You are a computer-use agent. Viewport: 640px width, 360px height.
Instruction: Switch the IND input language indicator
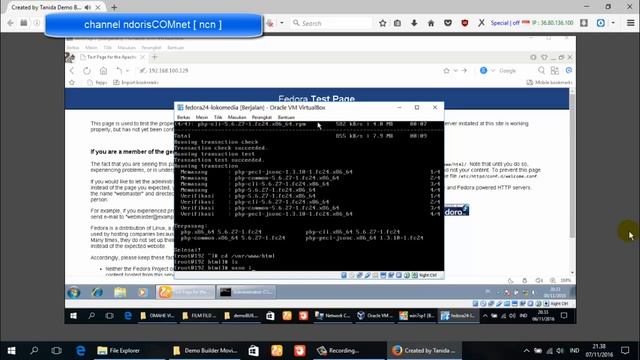coord(574,351)
